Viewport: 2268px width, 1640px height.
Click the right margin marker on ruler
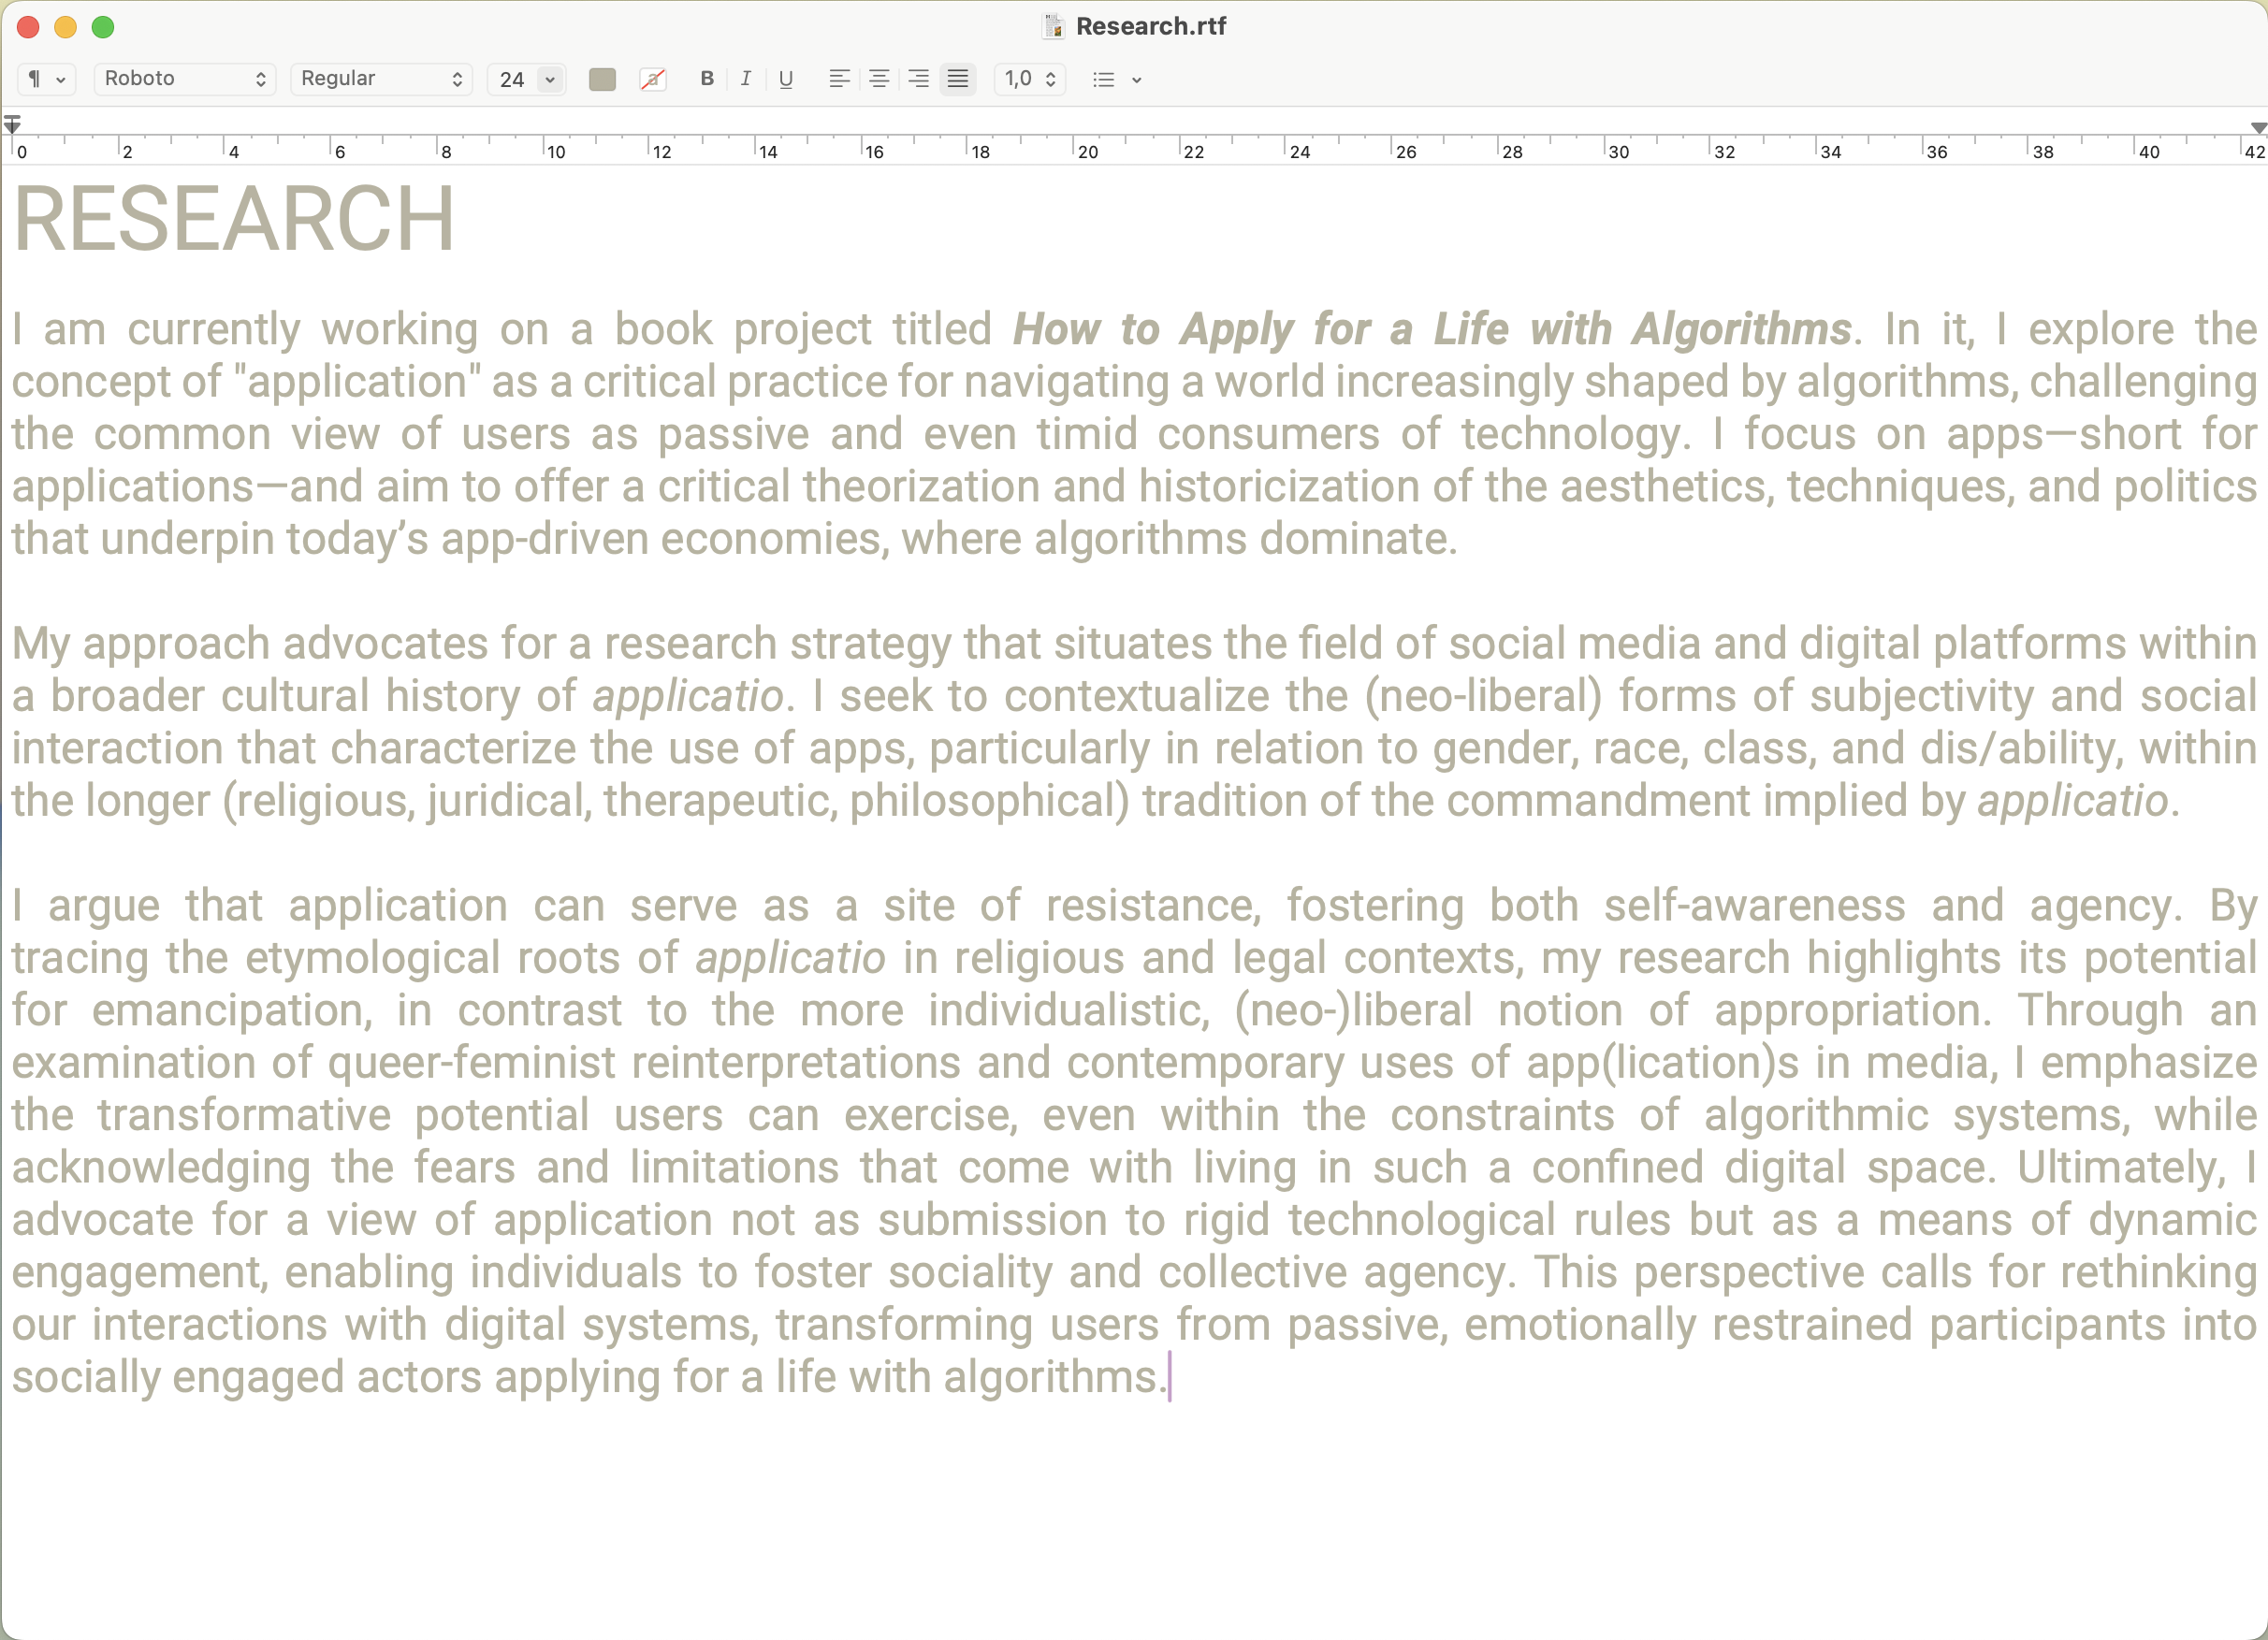[x=2257, y=128]
